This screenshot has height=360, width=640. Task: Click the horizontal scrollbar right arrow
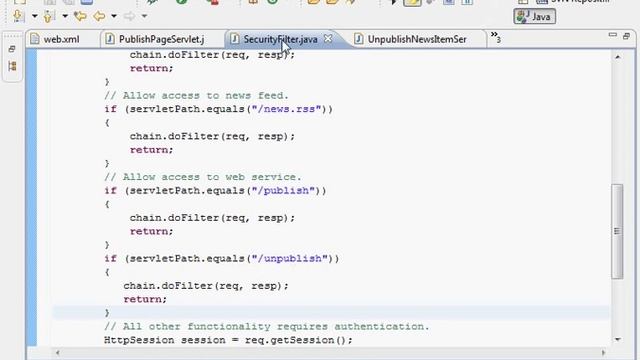coord(603,352)
